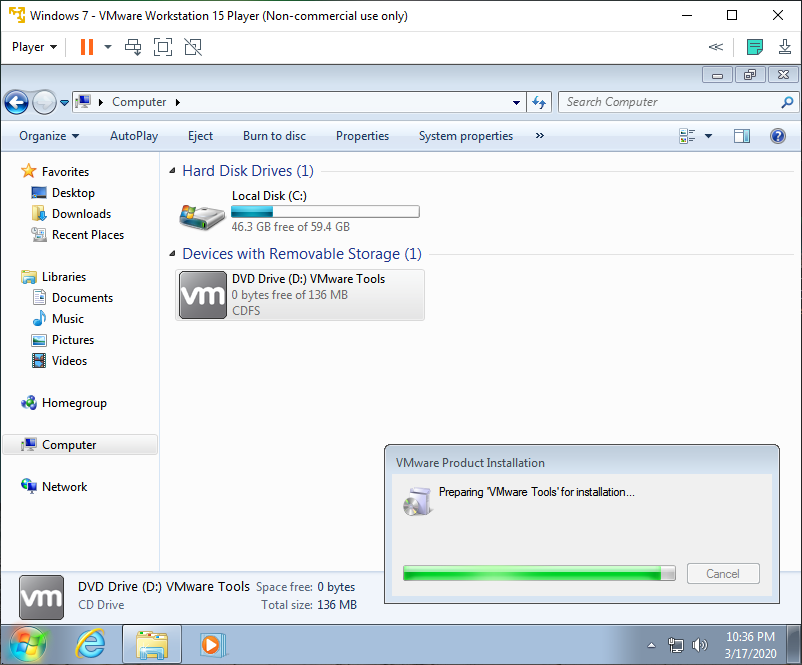Open the address bar history dropdown

pos(517,103)
